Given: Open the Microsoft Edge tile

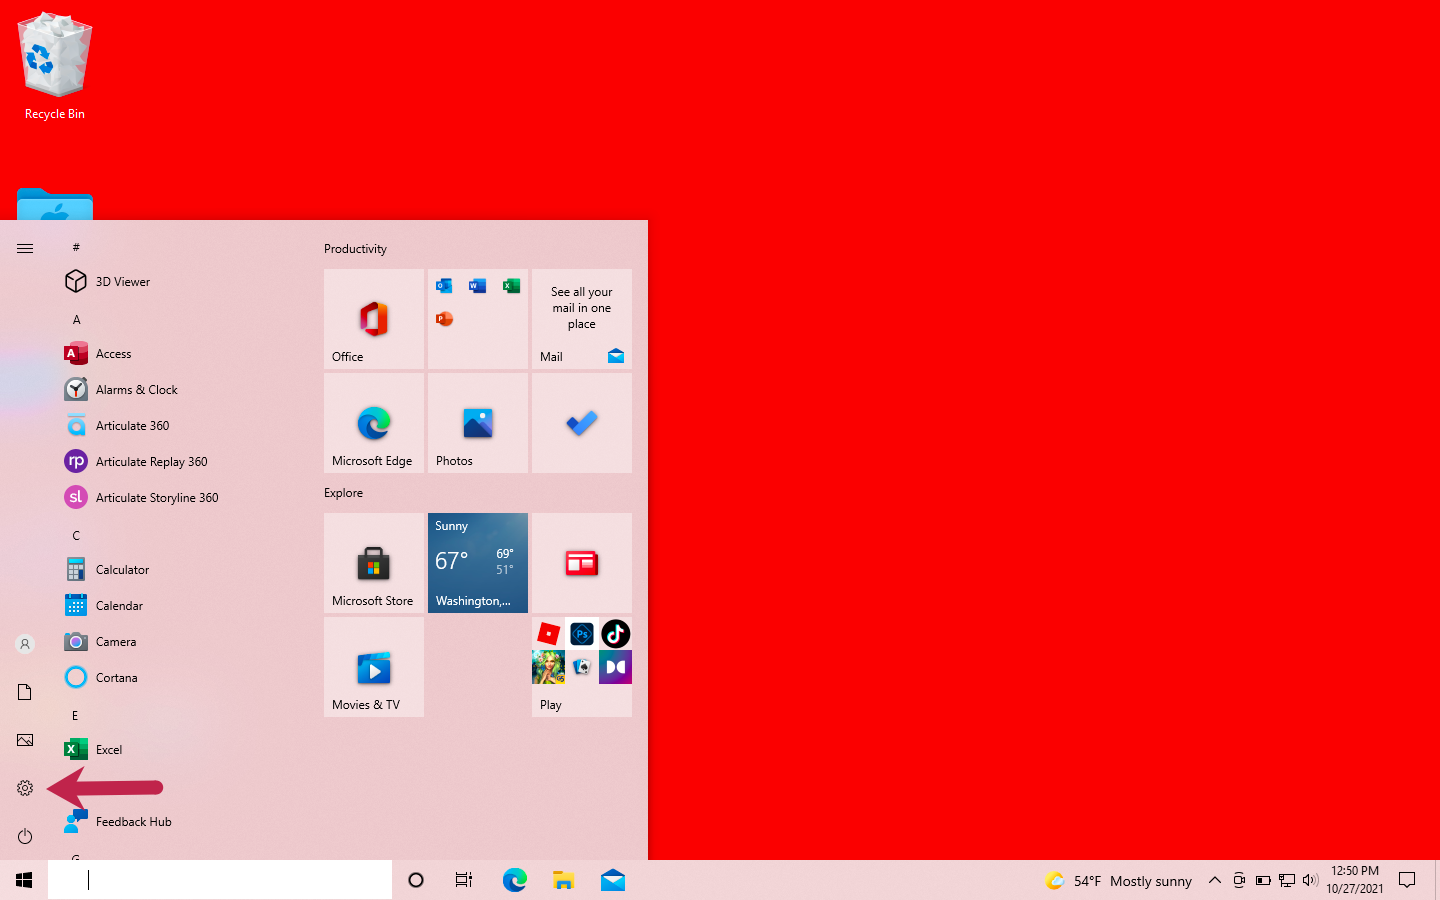Looking at the screenshot, I should (374, 423).
